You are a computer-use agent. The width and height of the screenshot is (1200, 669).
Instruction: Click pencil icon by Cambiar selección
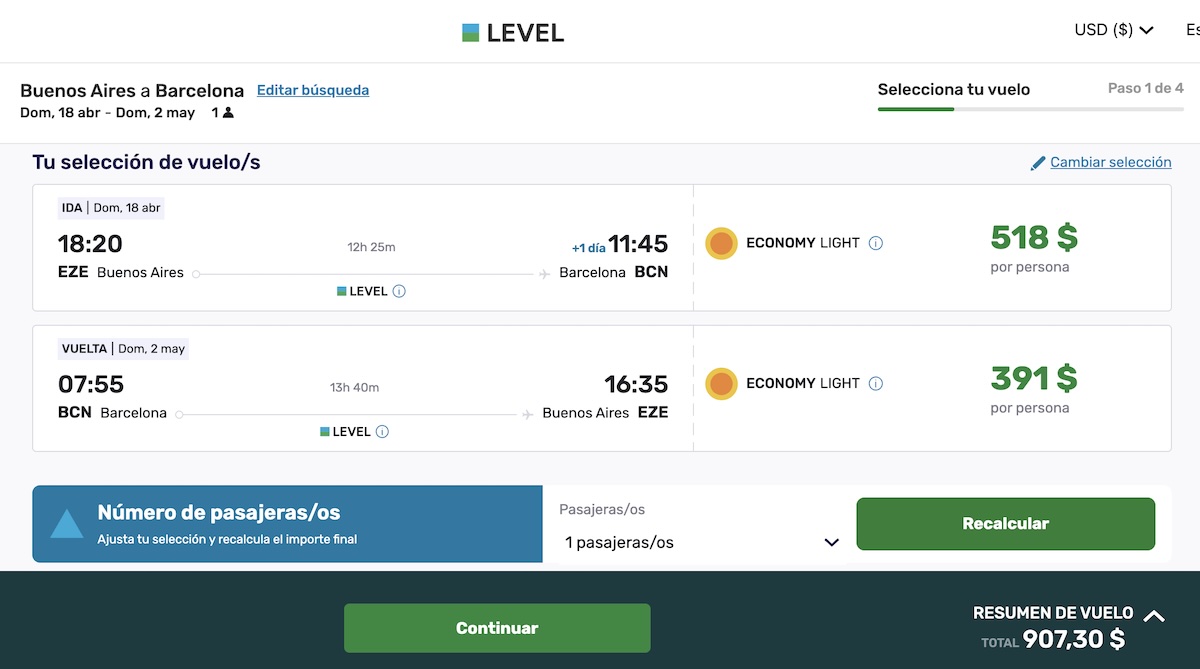[1038, 163]
